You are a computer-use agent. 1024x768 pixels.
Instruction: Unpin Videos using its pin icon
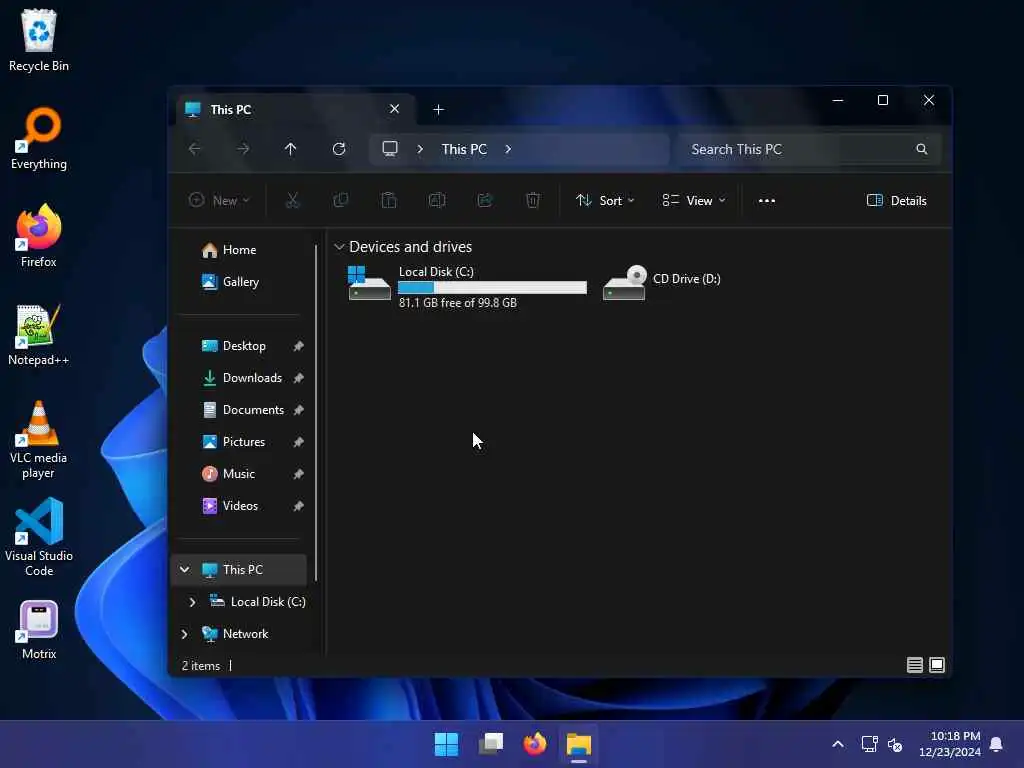[298, 506]
